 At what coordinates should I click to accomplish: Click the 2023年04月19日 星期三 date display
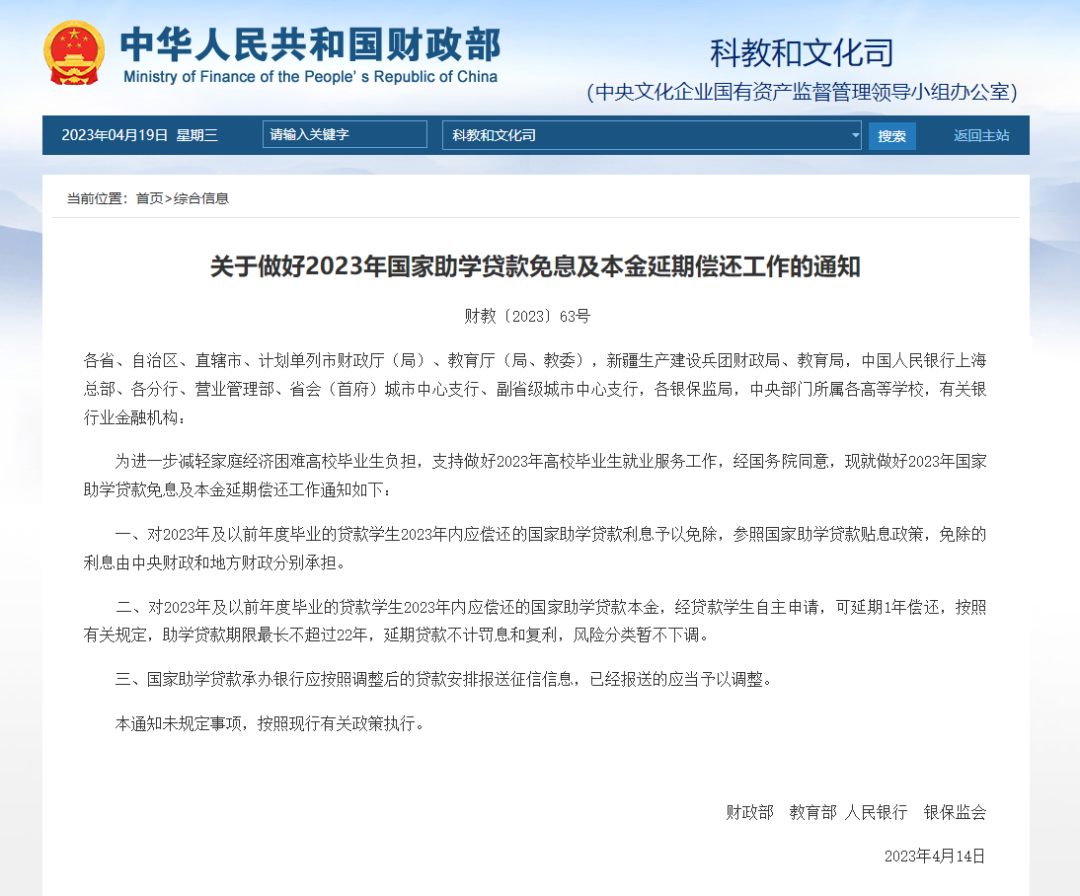(x=140, y=135)
